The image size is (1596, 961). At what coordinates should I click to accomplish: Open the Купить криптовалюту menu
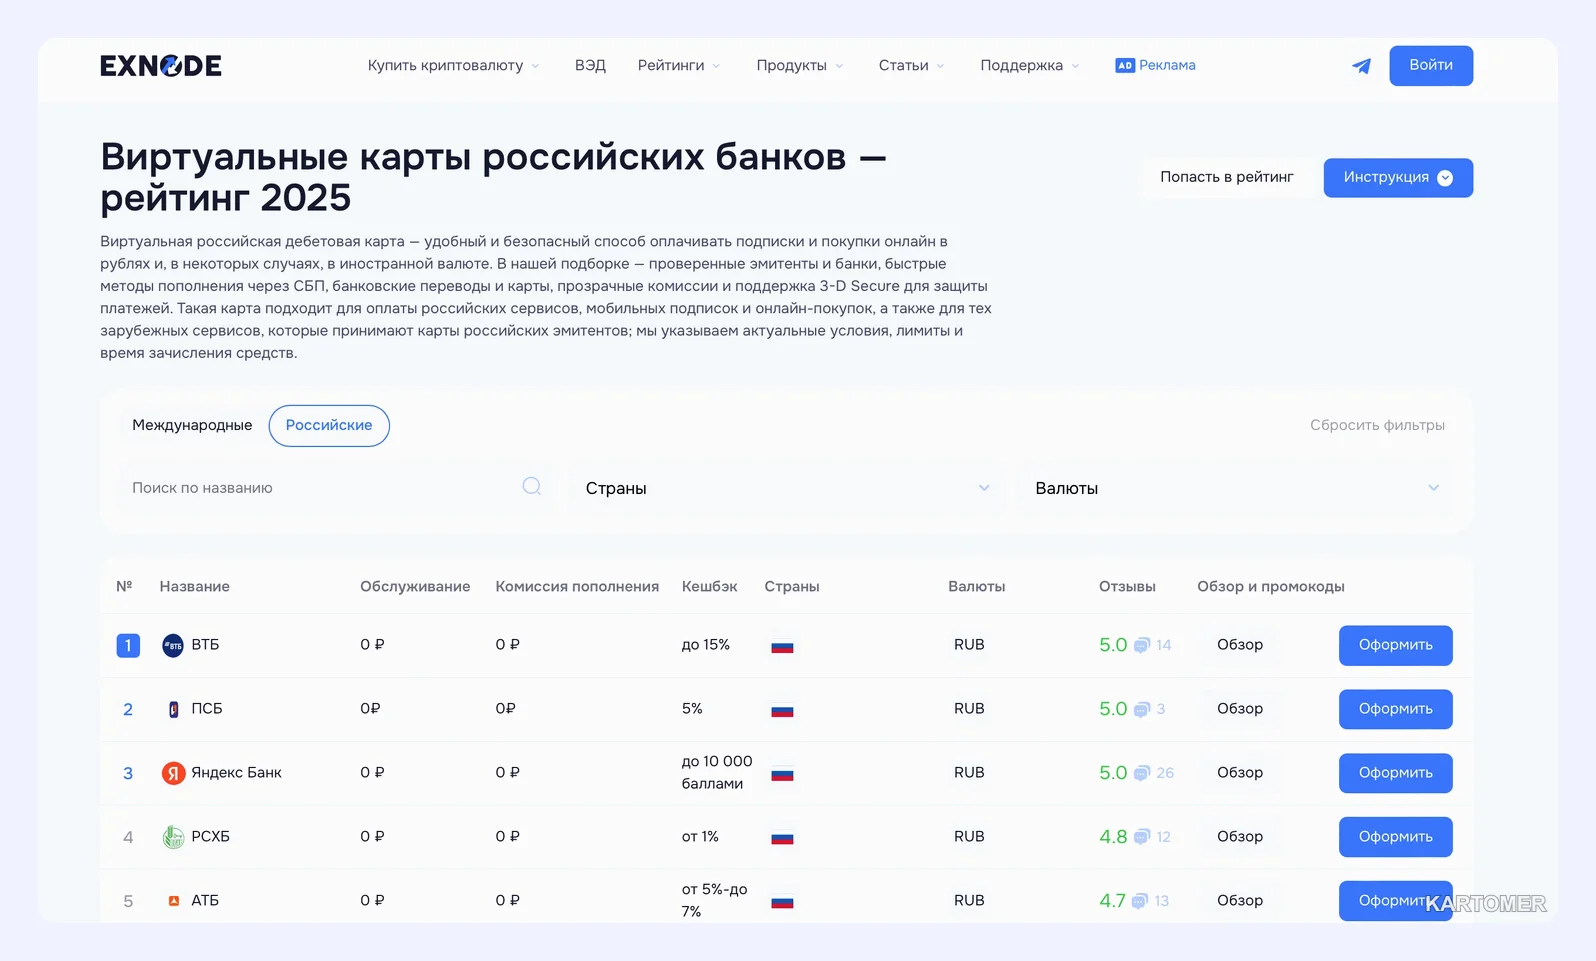(453, 65)
